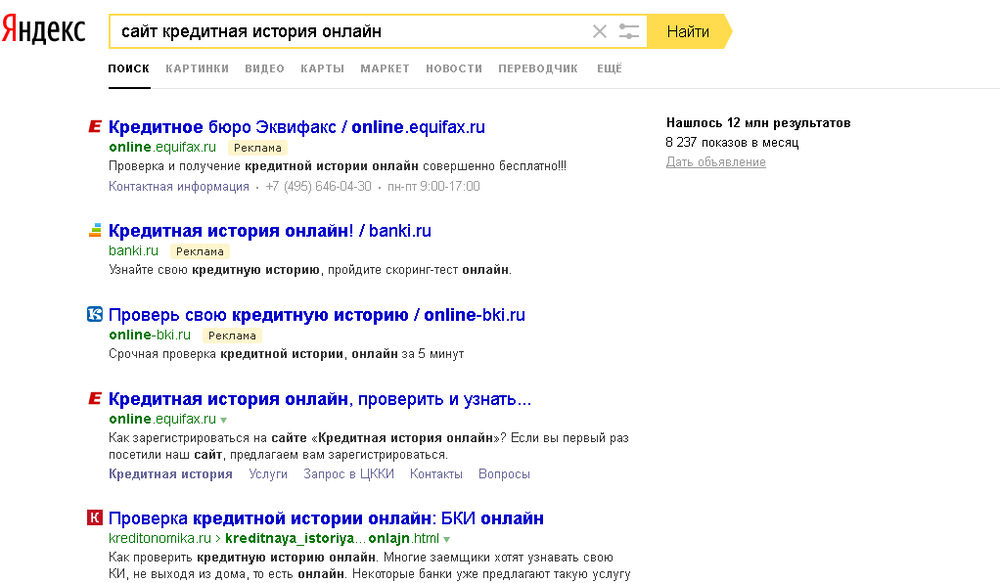Expand the Ещё menu
Image resolution: width=1000 pixels, height=583 pixels.
[x=610, y=69]
